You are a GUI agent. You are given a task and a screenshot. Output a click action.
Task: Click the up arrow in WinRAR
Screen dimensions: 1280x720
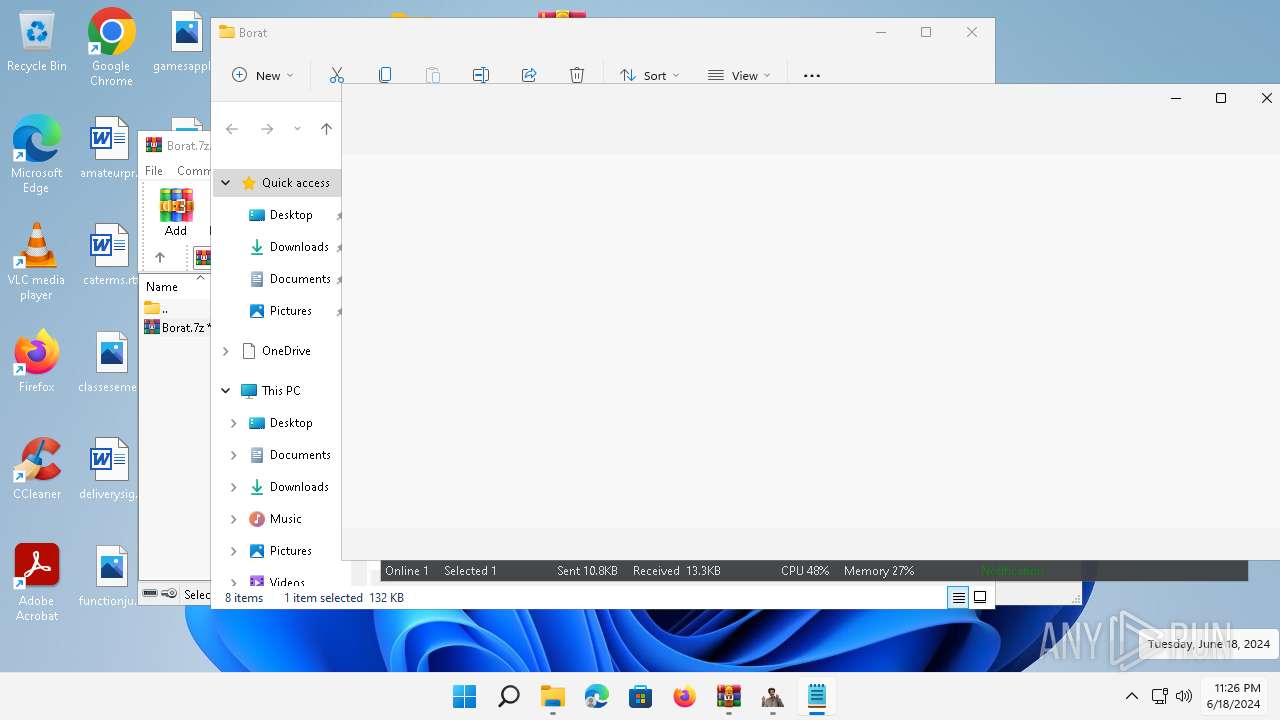pyautogui.click(x=160, y=257)
